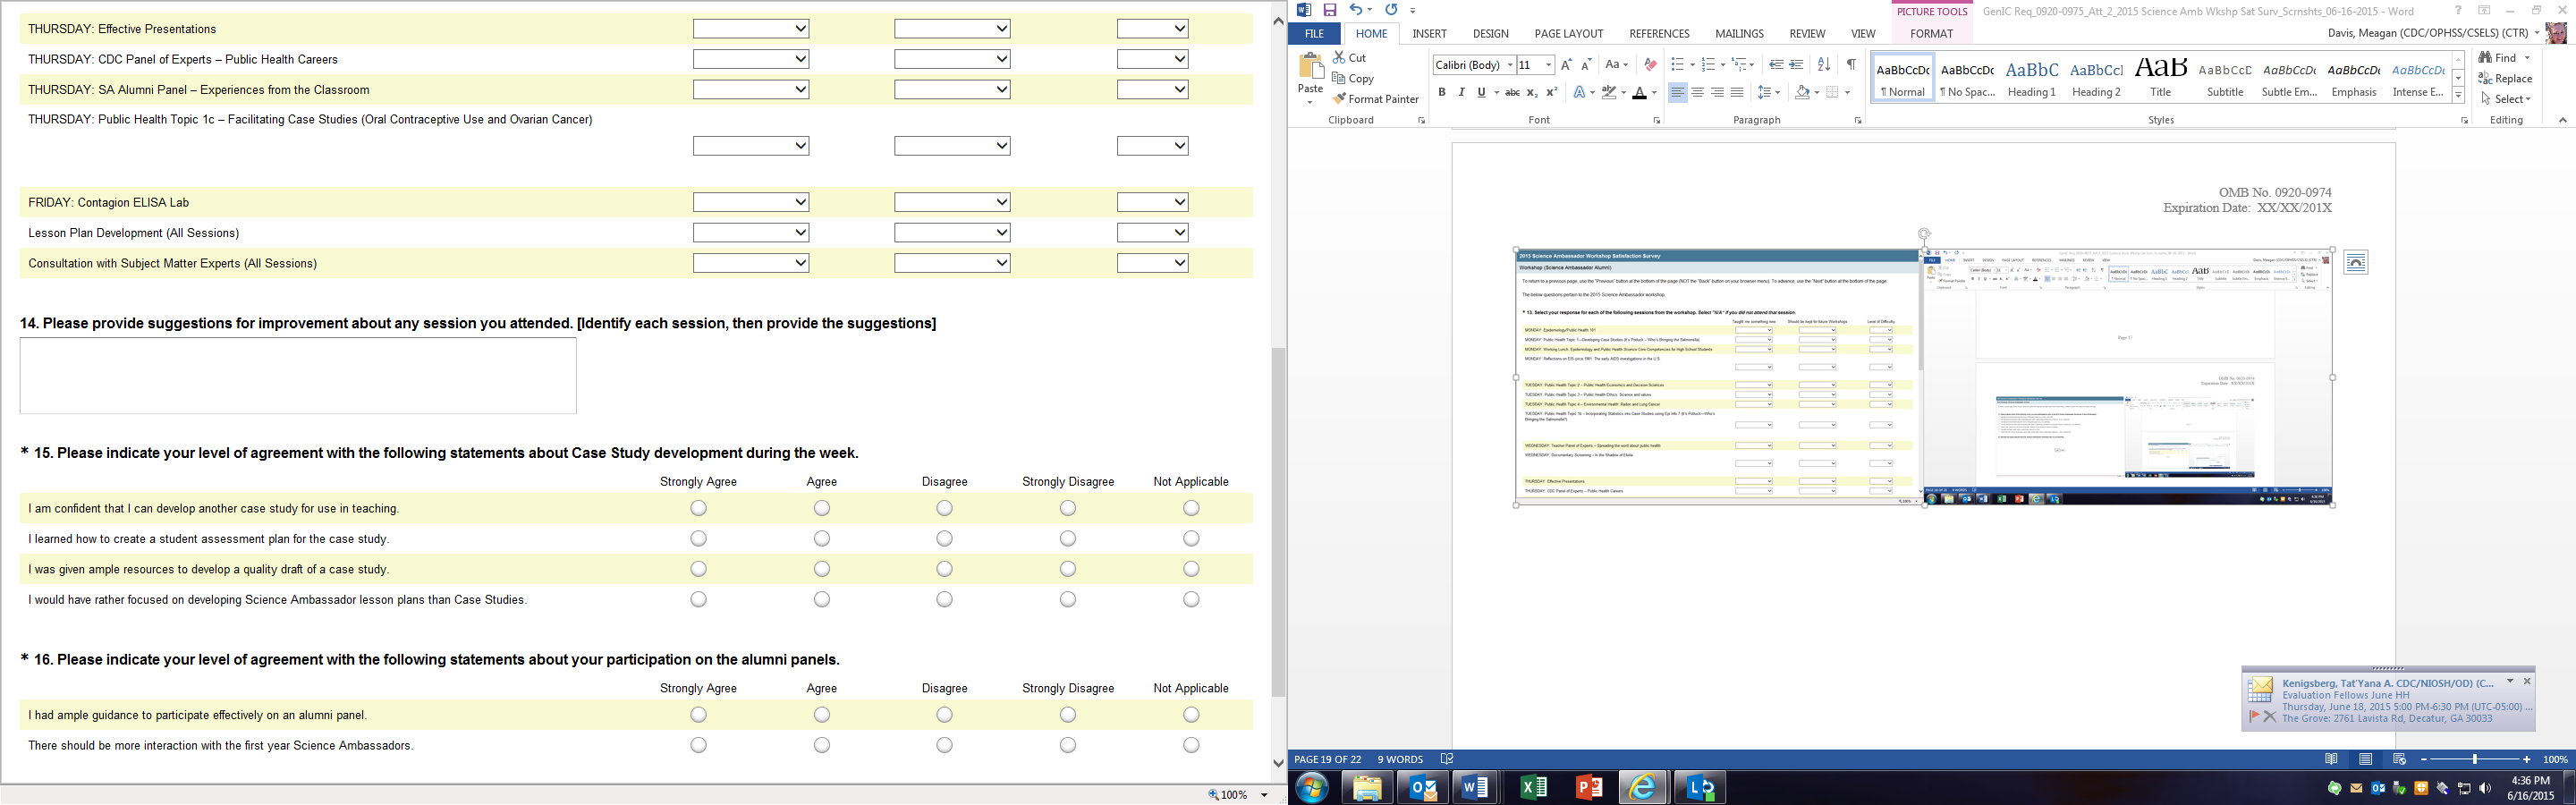Click the Paste button in Word
The height and width of the screenshot is (805, 2576).
click(1310, 78)
